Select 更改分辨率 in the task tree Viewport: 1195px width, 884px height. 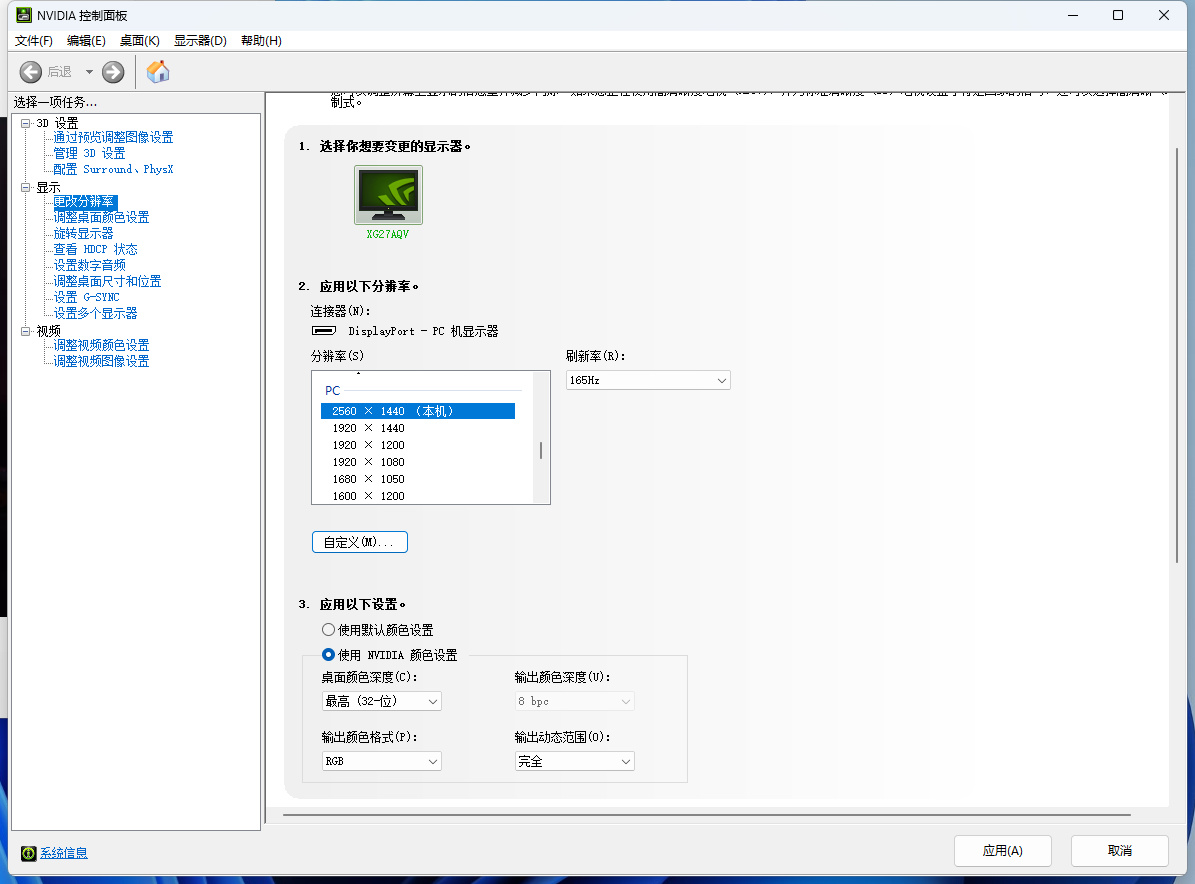[85, 201]
